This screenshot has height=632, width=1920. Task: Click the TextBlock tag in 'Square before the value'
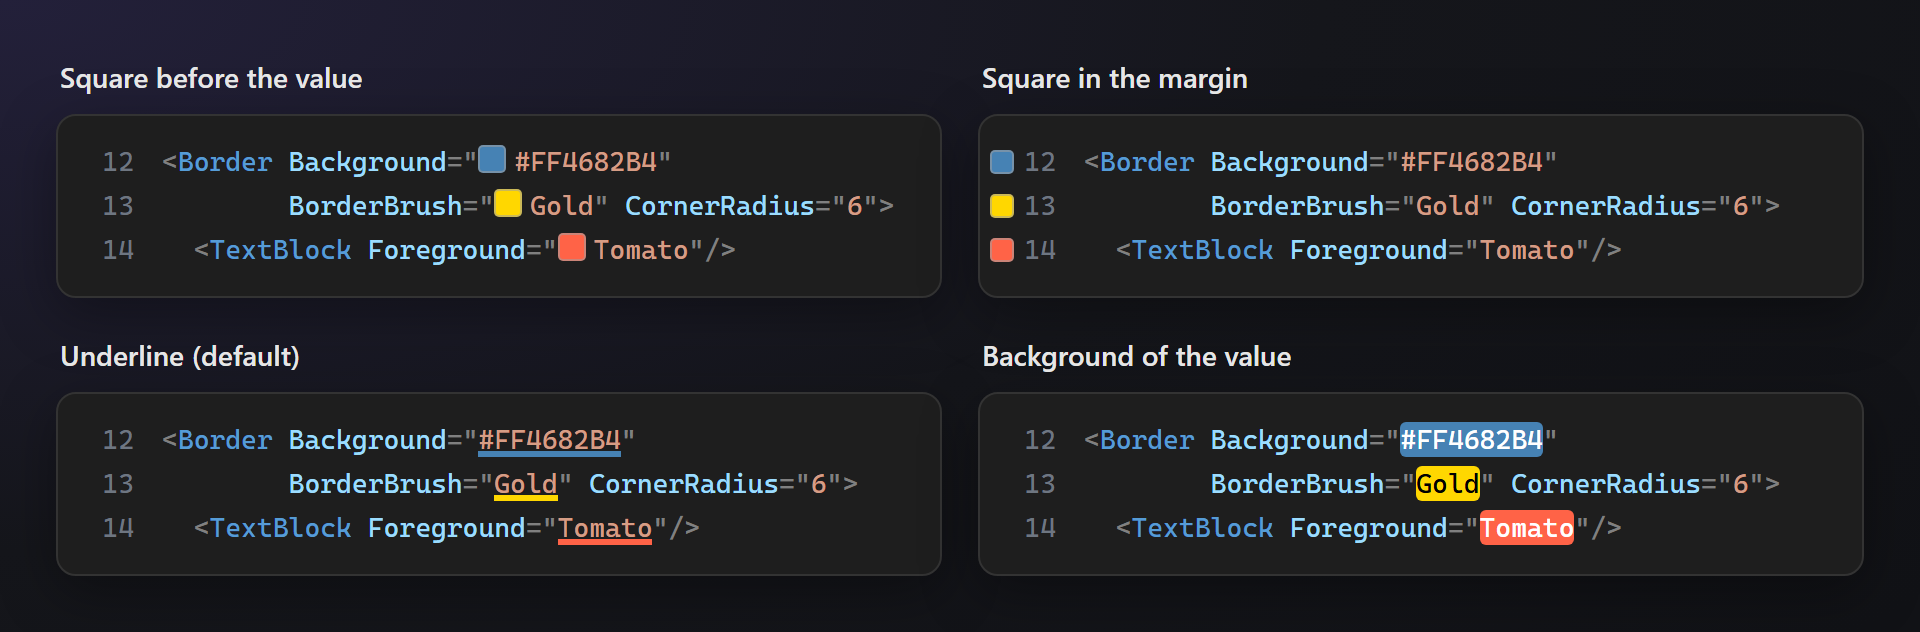(x=281, y=250)
